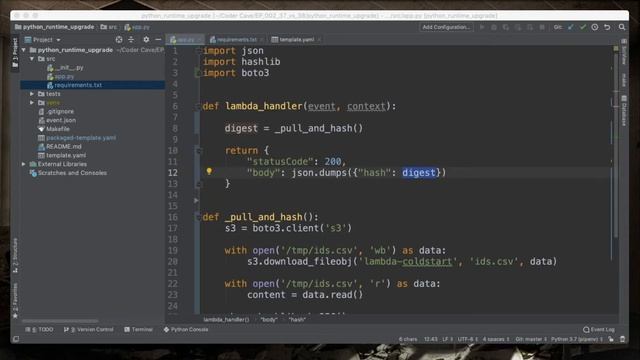Open Project panel settings gear
Image resolution: width=640 pixels, height=360 pixels.
(146, 40)
